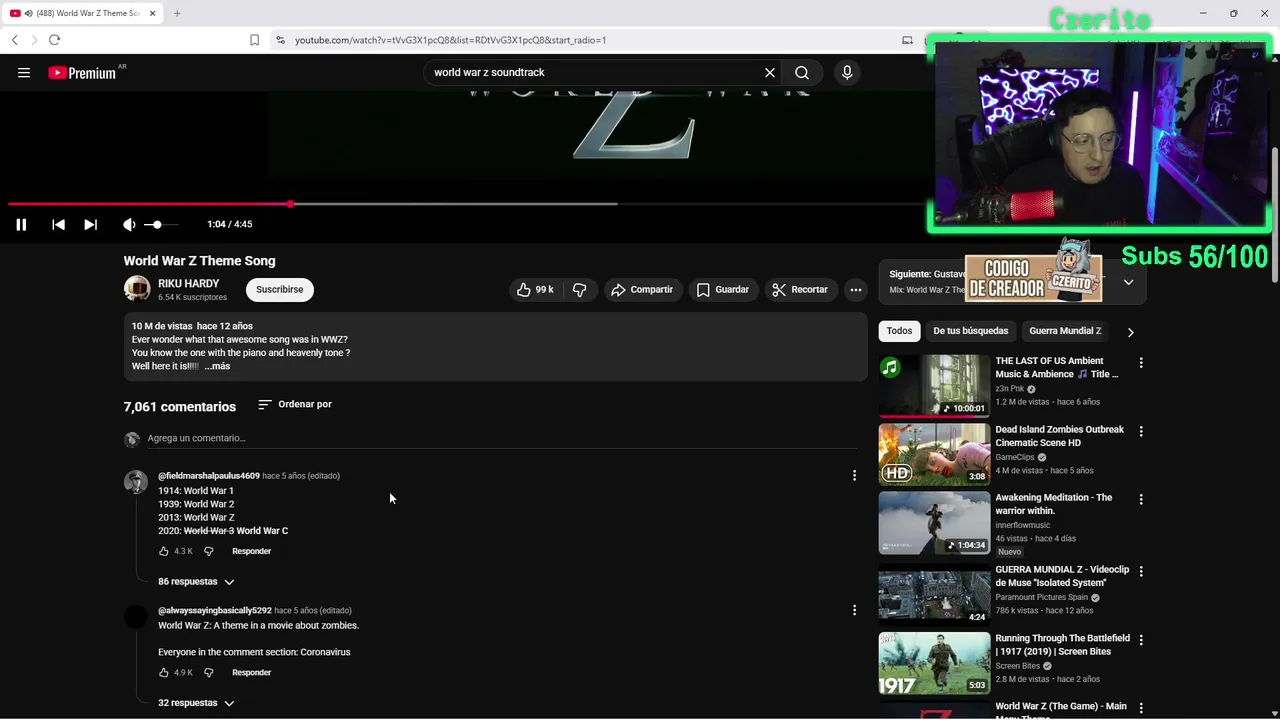The width and height of the screenshot is (1280, 720).
Task: Select the Guerra Mundial Z chip
Action: click(x=1065, y=331)
